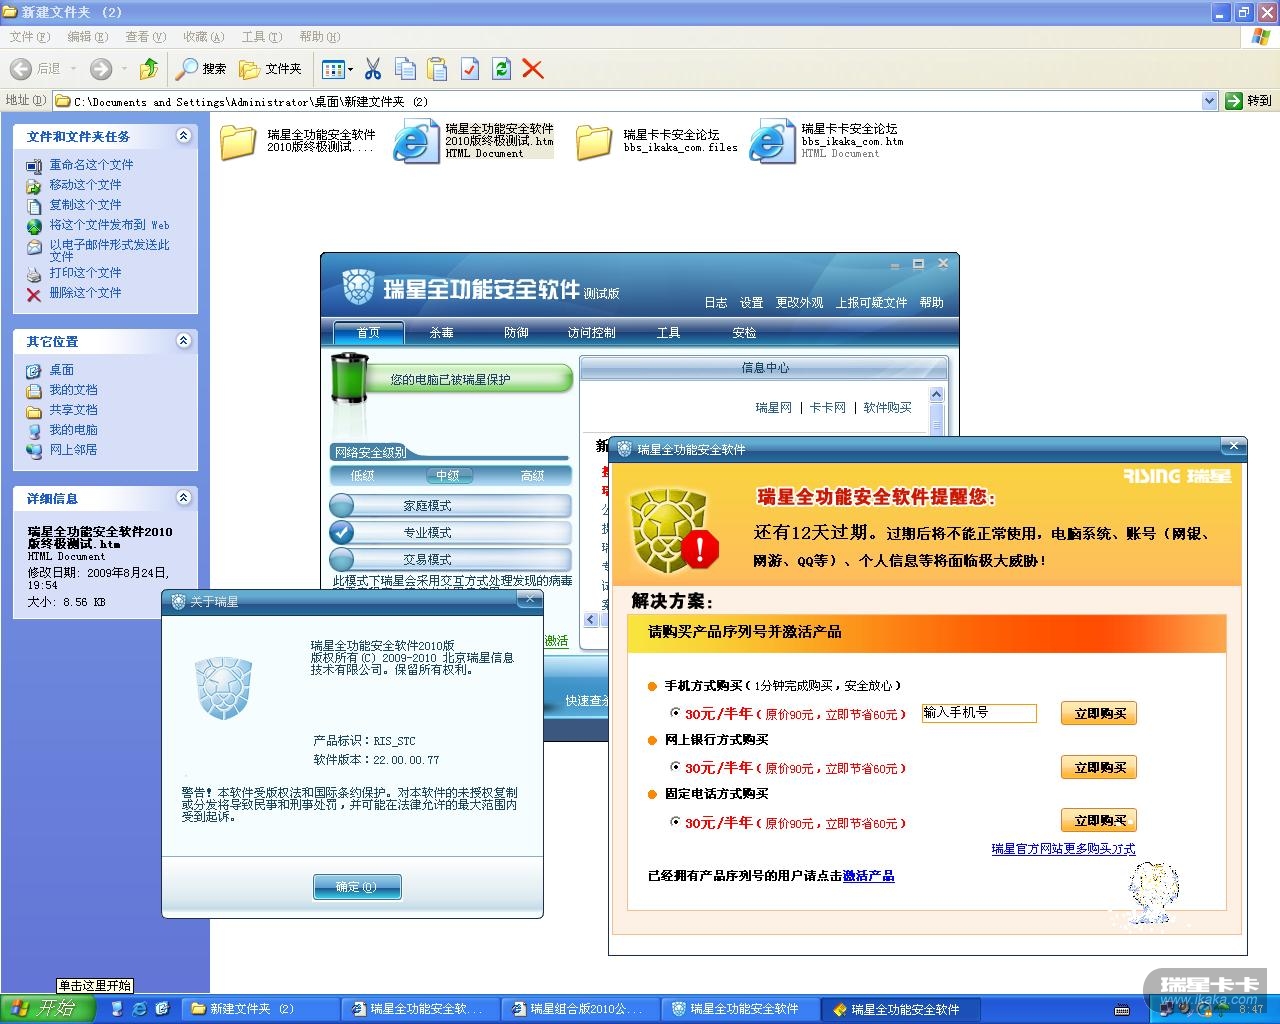Click 立即购买 for 手机方式购买
The width and height of the screenshot is (1280, 1024).
1099,713
